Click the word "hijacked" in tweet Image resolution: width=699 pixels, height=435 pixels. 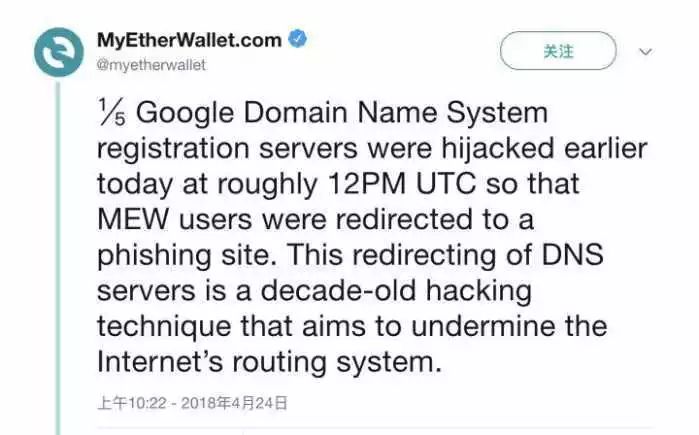[498, 148]
